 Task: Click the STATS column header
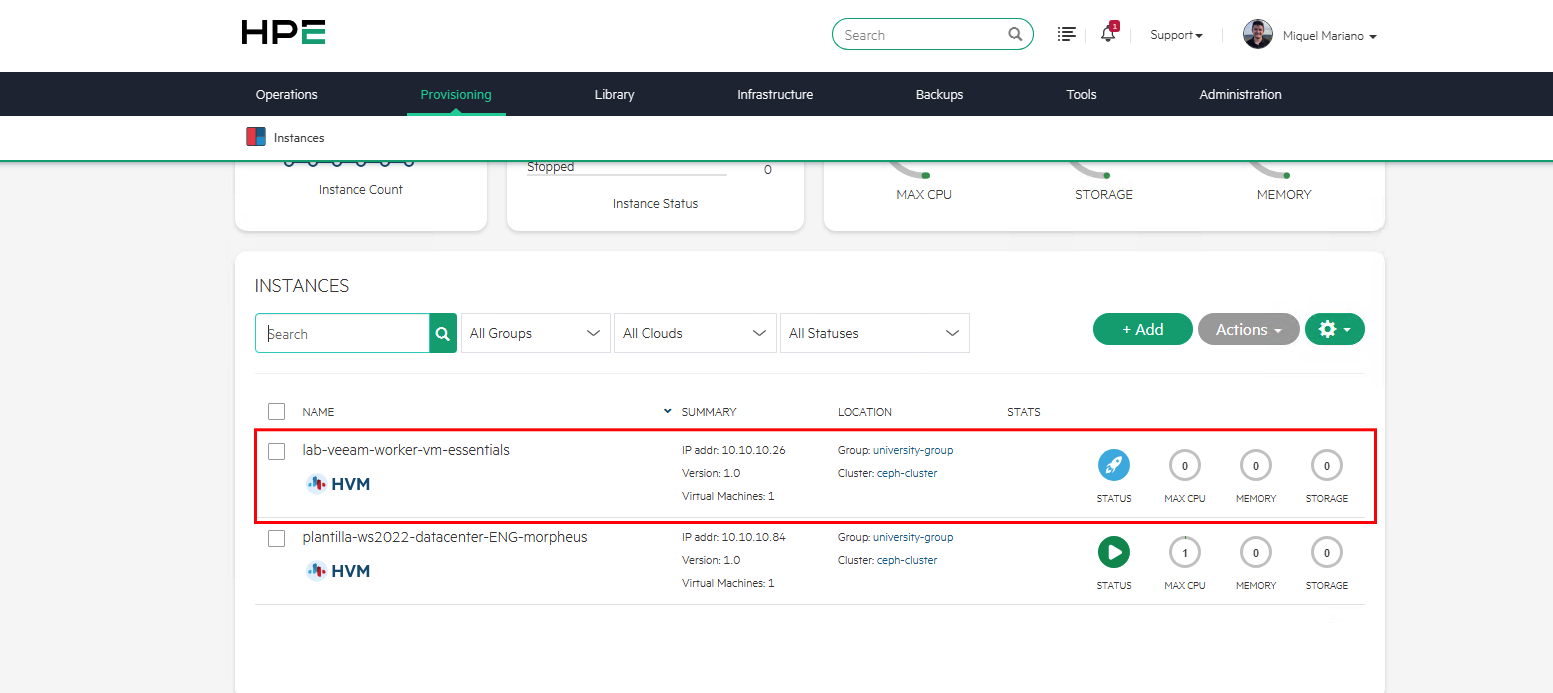pos(1024,412)
